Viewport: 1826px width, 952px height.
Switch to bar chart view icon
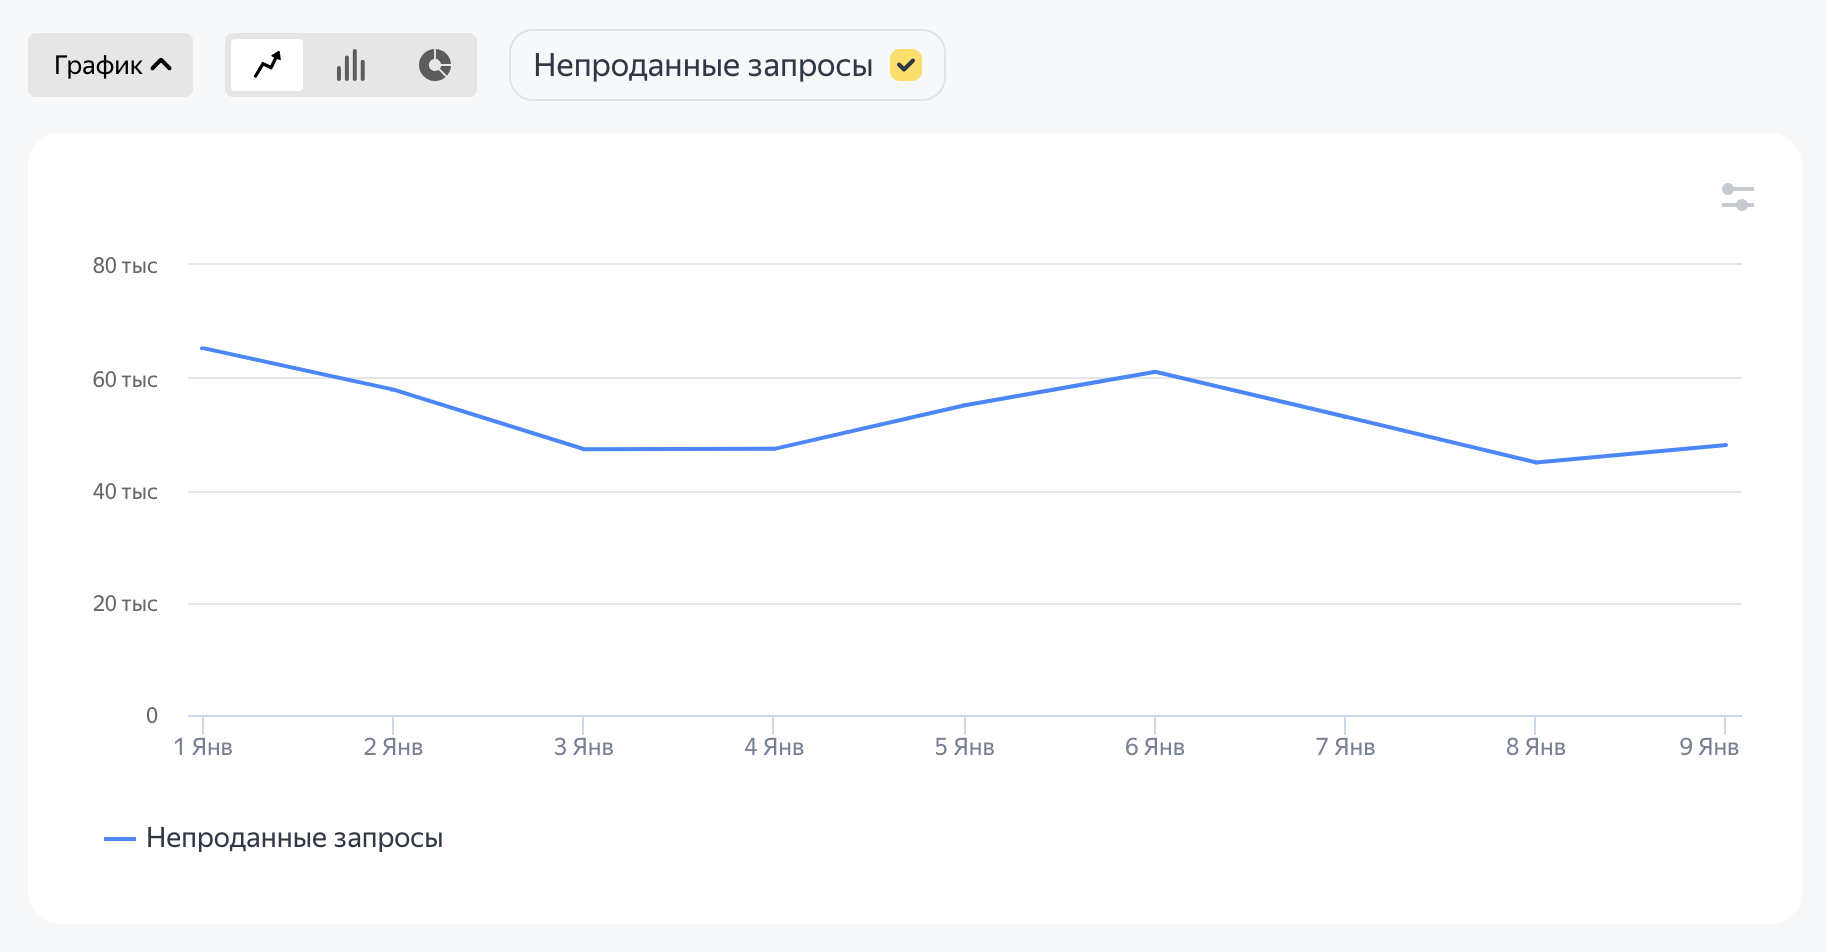pos(351,65)
